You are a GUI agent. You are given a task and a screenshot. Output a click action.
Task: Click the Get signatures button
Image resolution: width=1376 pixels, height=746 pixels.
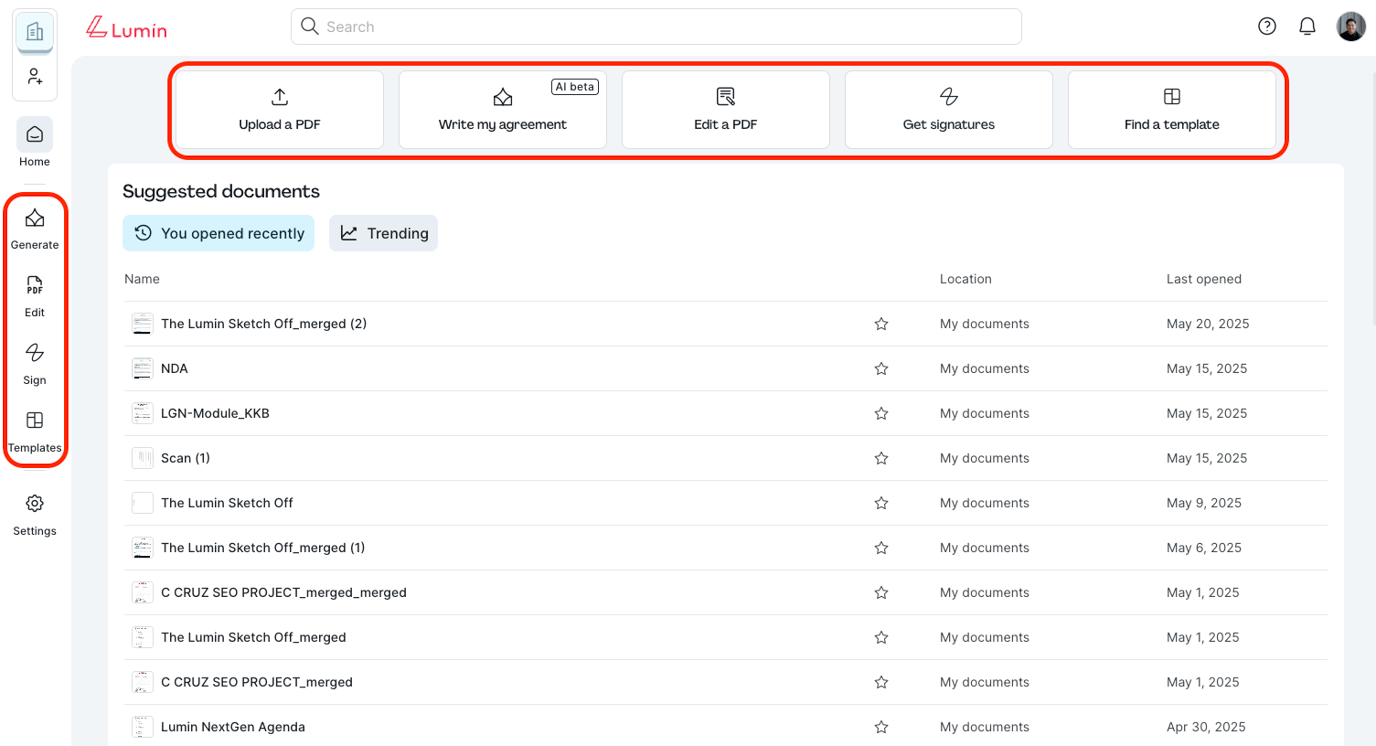click(x=948, y=109)
